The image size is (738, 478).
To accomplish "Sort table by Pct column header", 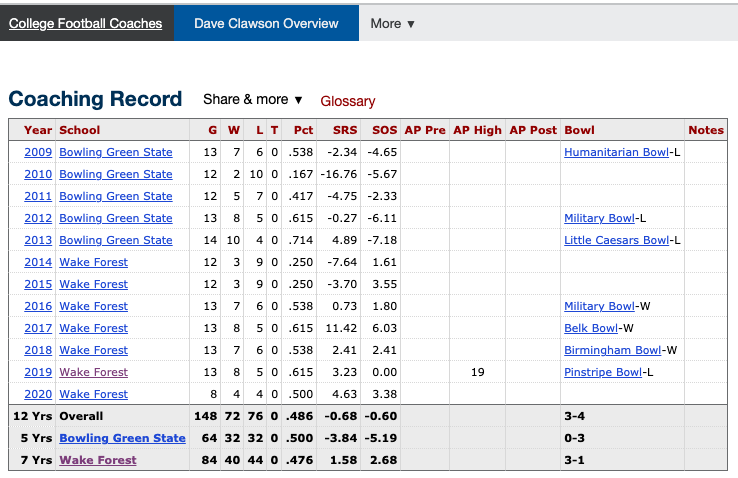I will click(x=303, y=130).
